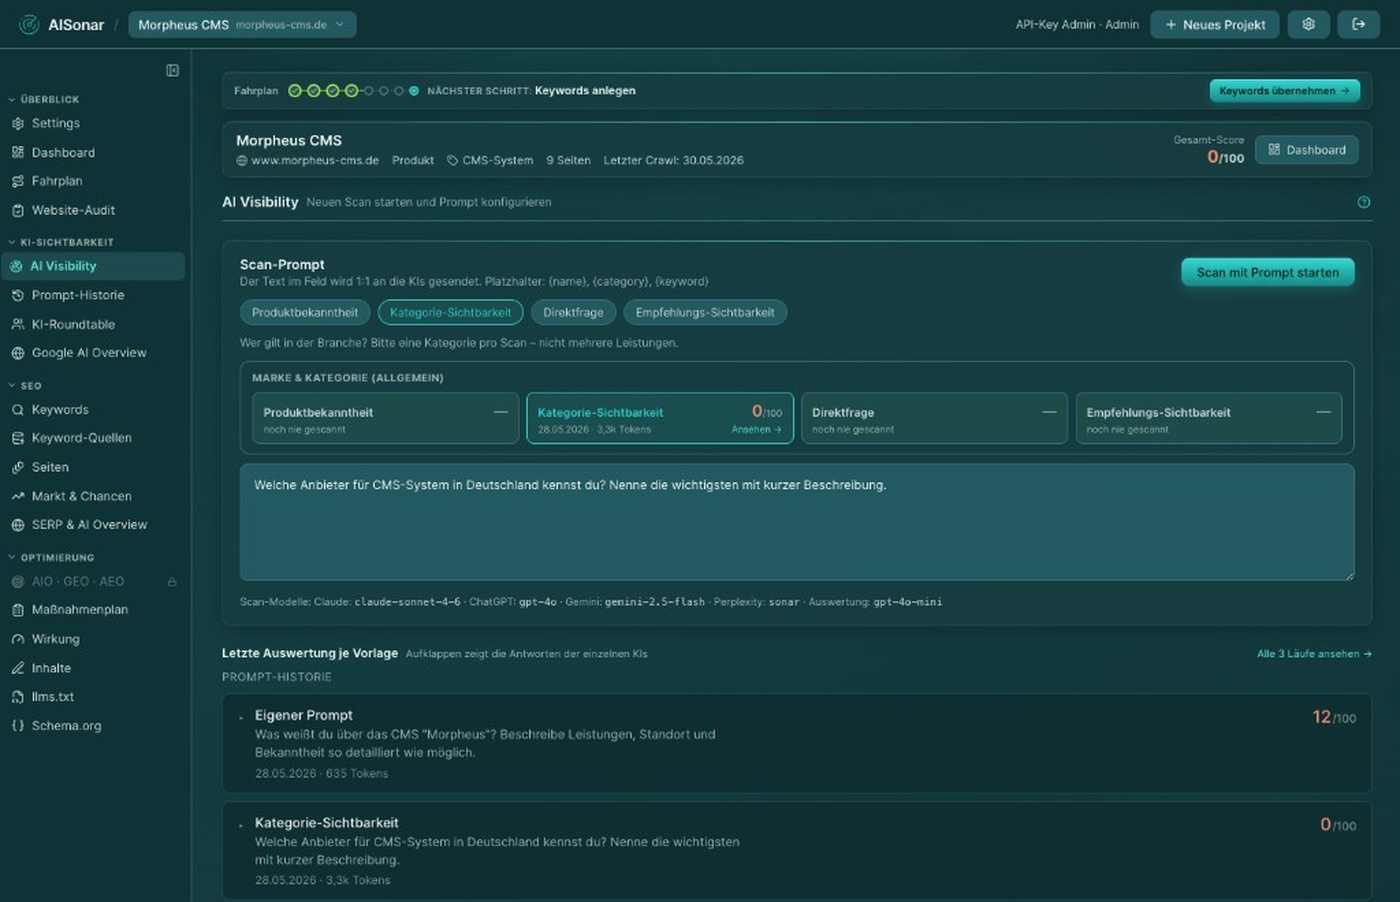1400x902 pixels.
Task: Select the Empfehlungs-Sichtbarkeit template chip
Action: 705,312
